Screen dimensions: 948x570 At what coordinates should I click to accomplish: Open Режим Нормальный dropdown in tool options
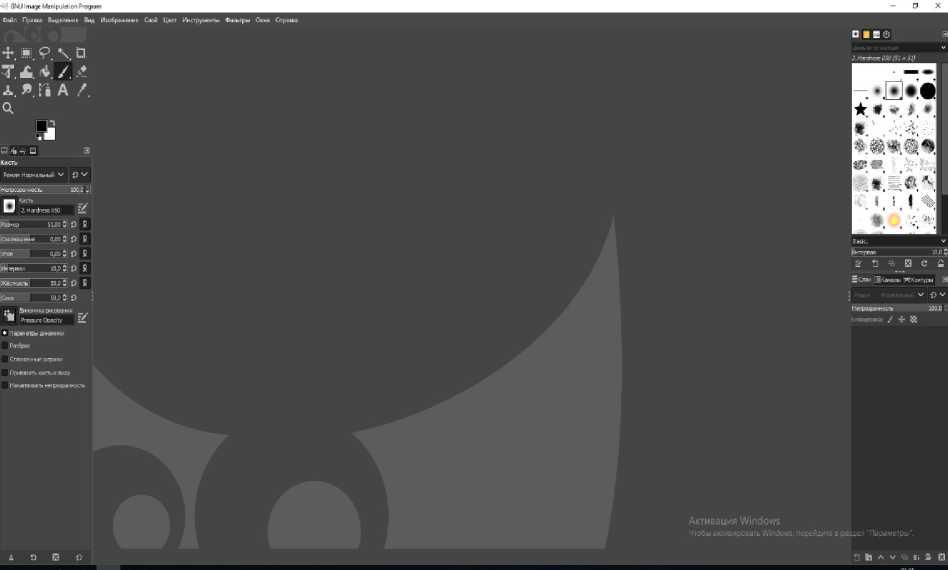pos(33,175)
